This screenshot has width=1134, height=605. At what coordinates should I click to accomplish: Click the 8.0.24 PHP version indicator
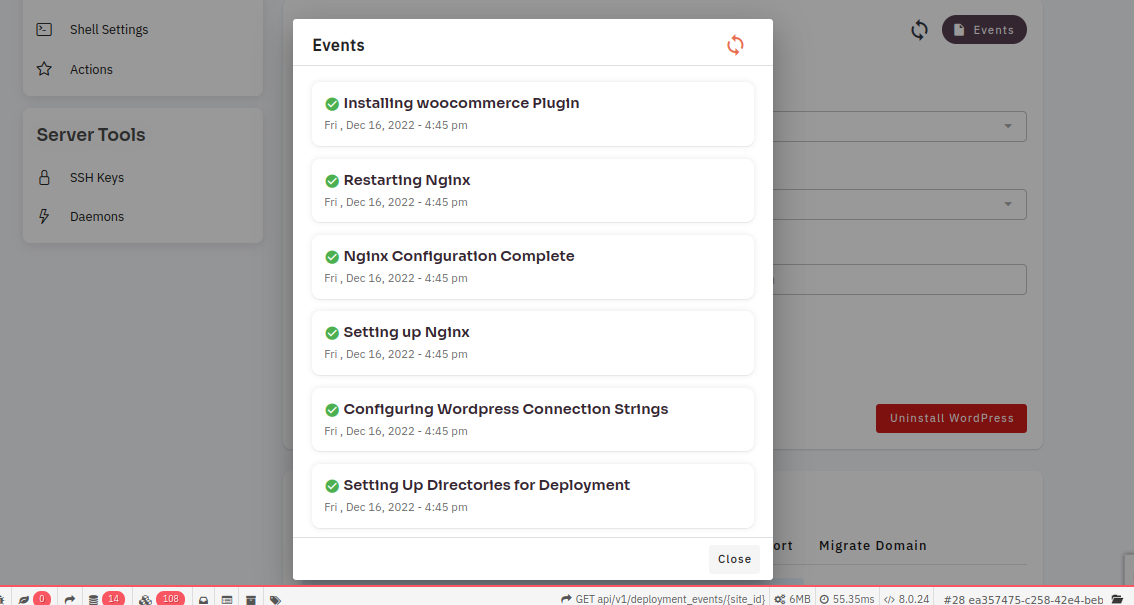tap(907, 599)
